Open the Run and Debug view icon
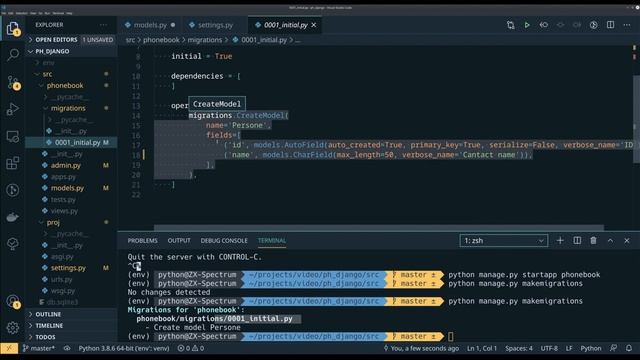The image size is (640, 360). [13, 109]
